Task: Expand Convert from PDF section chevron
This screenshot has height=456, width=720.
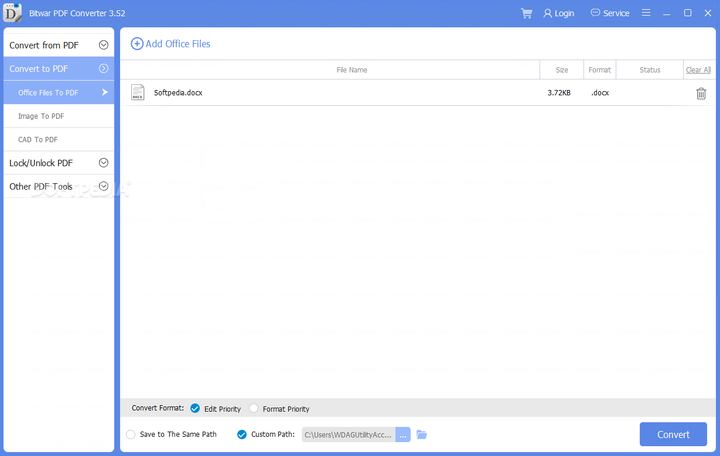Action: pos(104,45)
